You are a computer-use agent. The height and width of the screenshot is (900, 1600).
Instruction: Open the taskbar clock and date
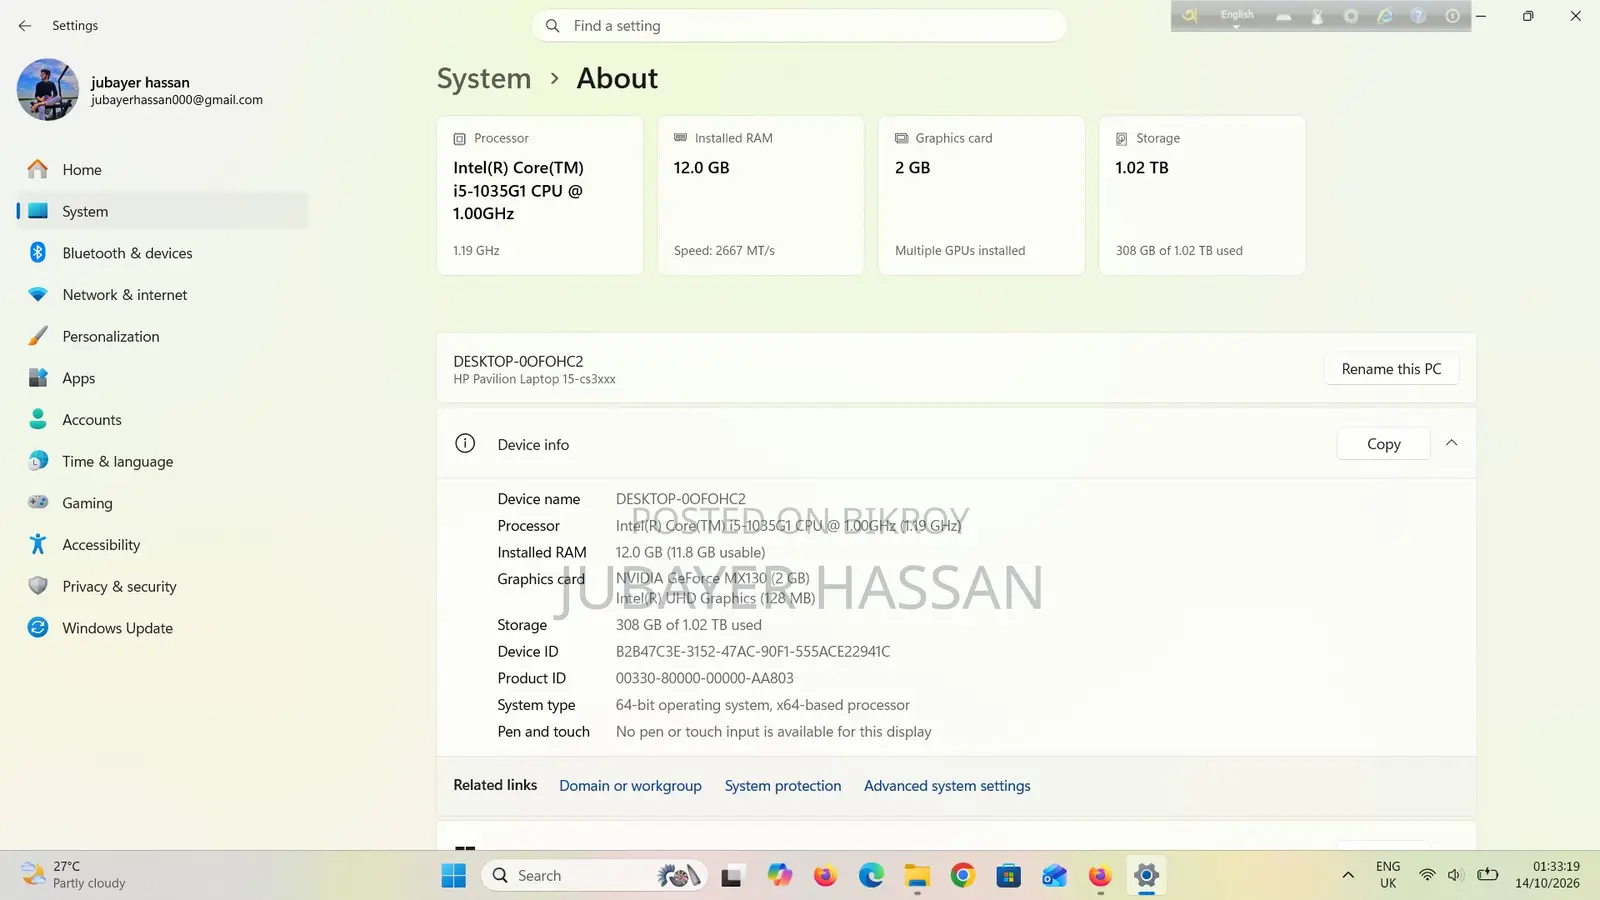1547,875
